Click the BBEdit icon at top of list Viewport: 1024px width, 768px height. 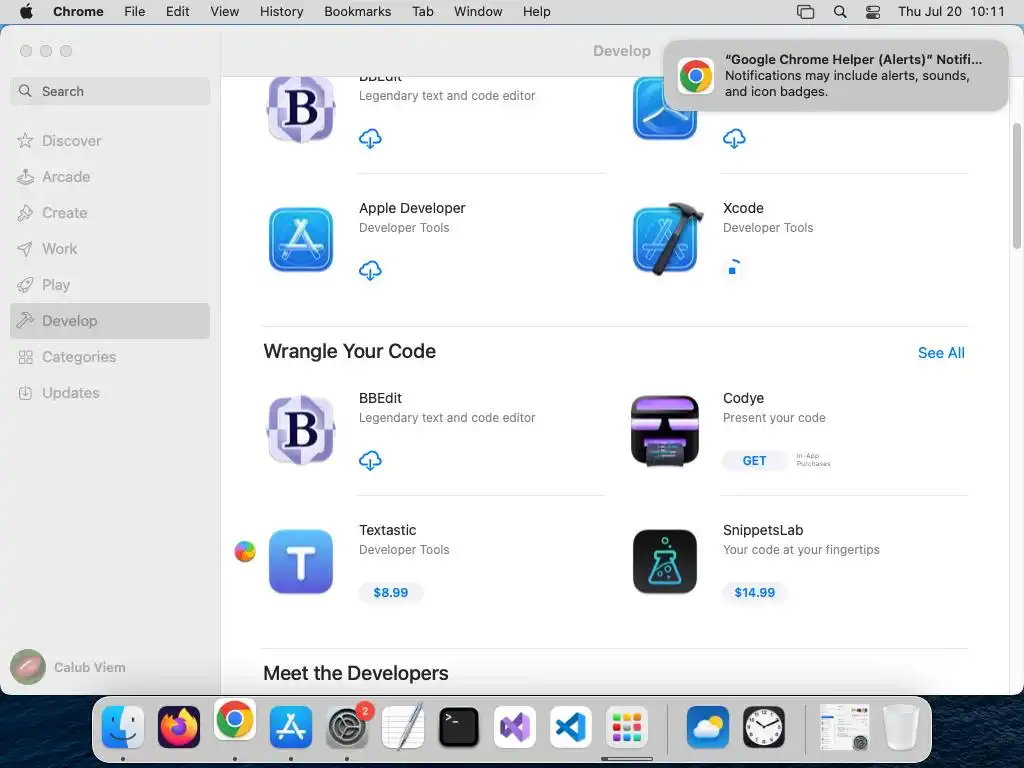point(300,110)
